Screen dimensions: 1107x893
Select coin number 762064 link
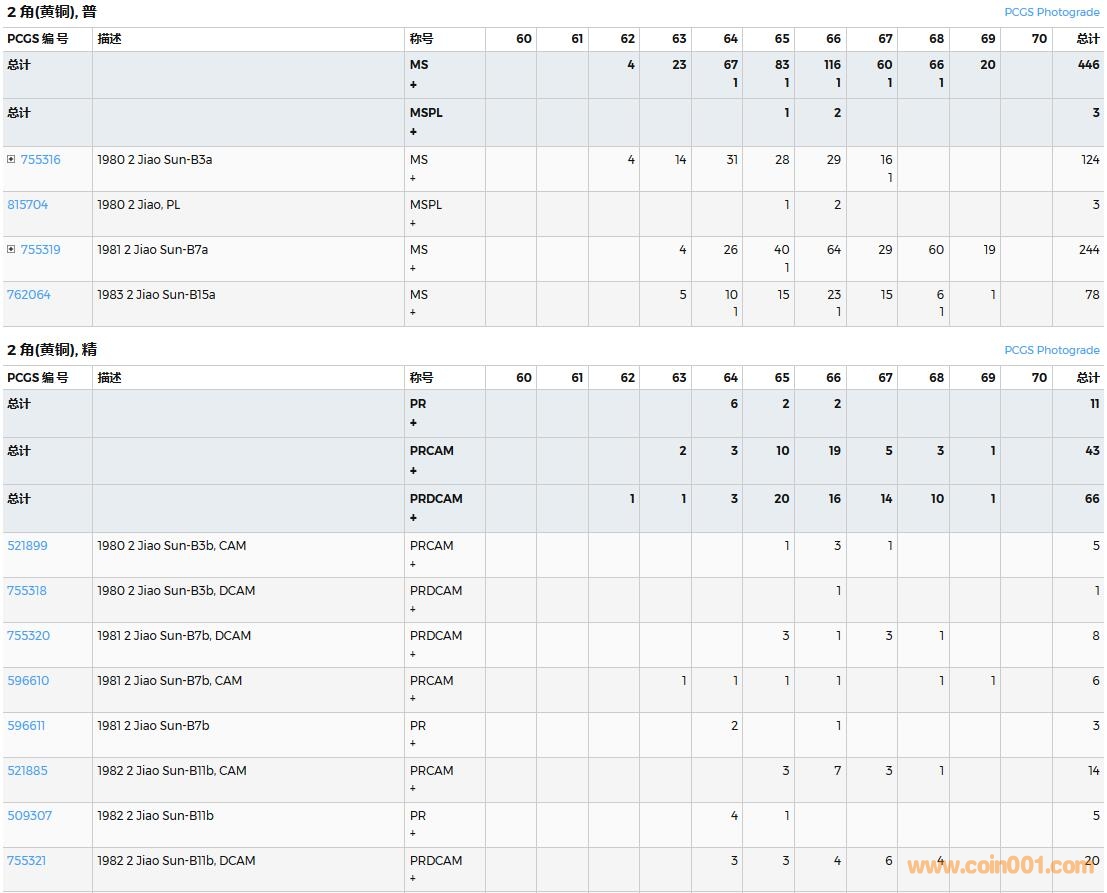[x=29, y=295]
